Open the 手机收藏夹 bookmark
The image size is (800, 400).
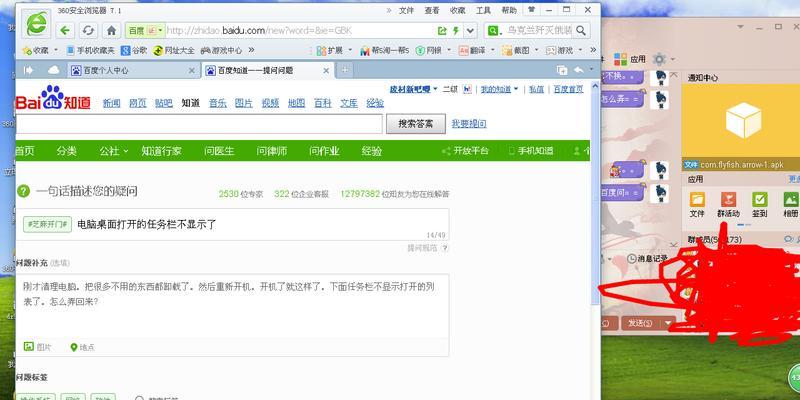(91, 51)
